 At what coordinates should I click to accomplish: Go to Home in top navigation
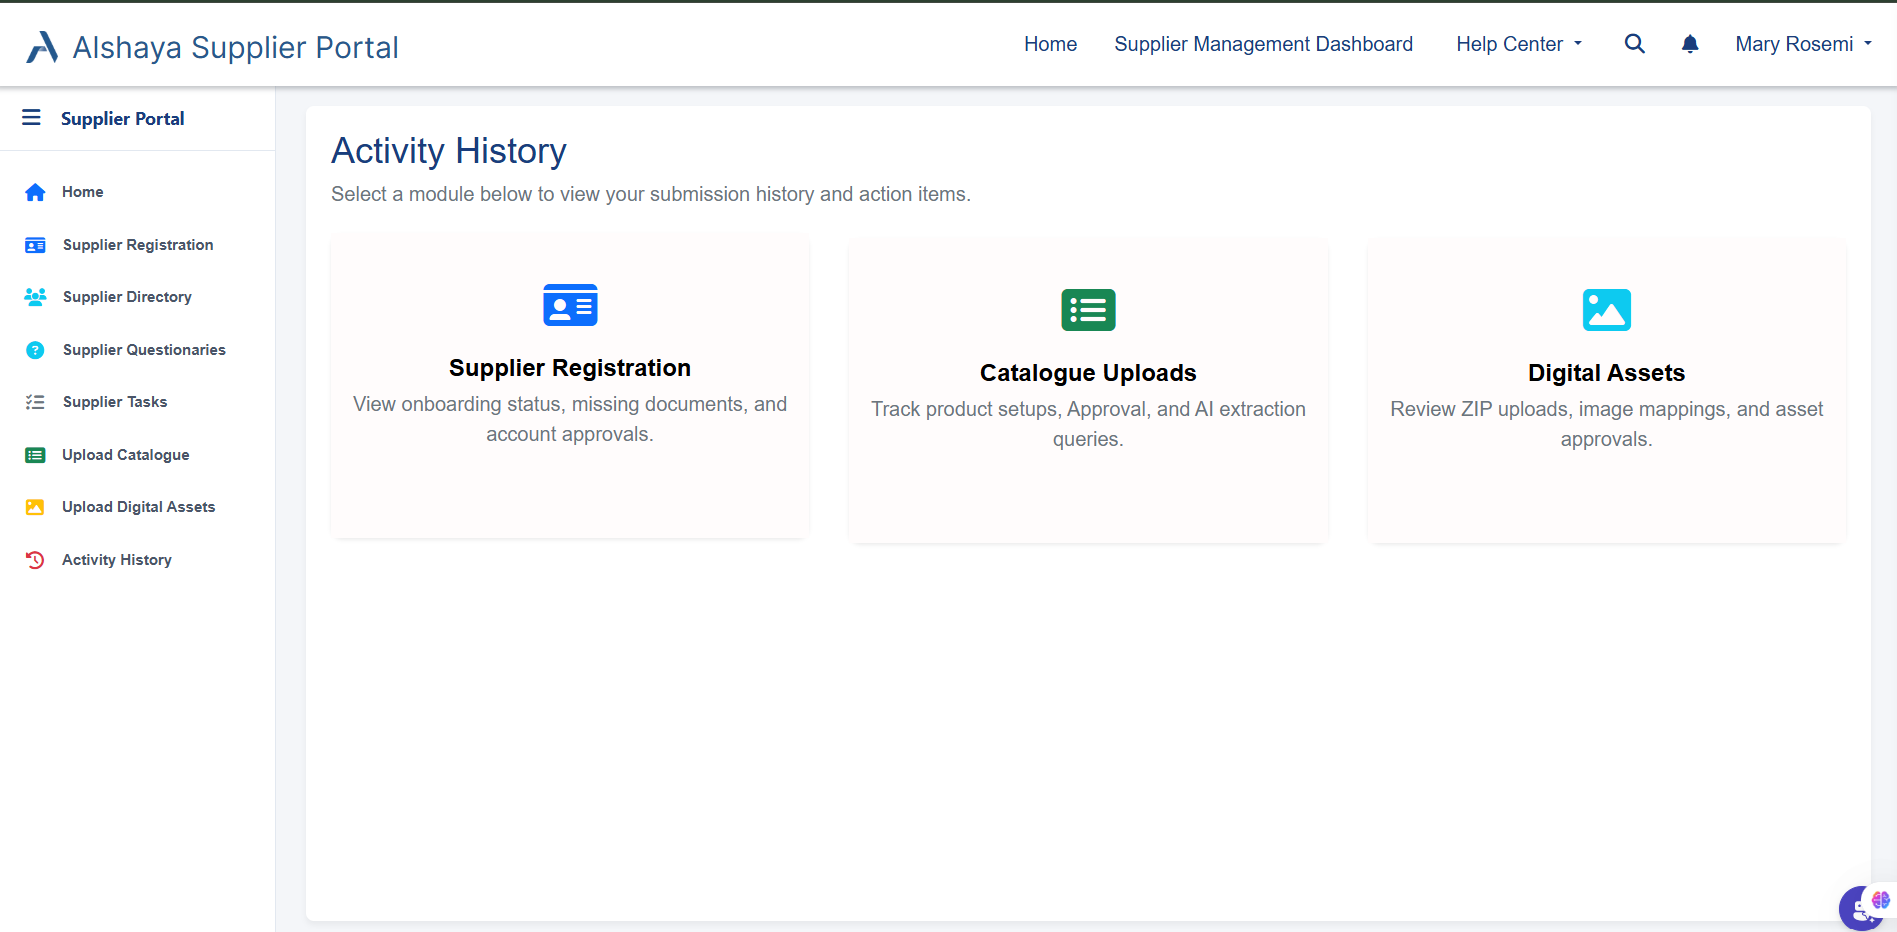tap(1050, 44)
